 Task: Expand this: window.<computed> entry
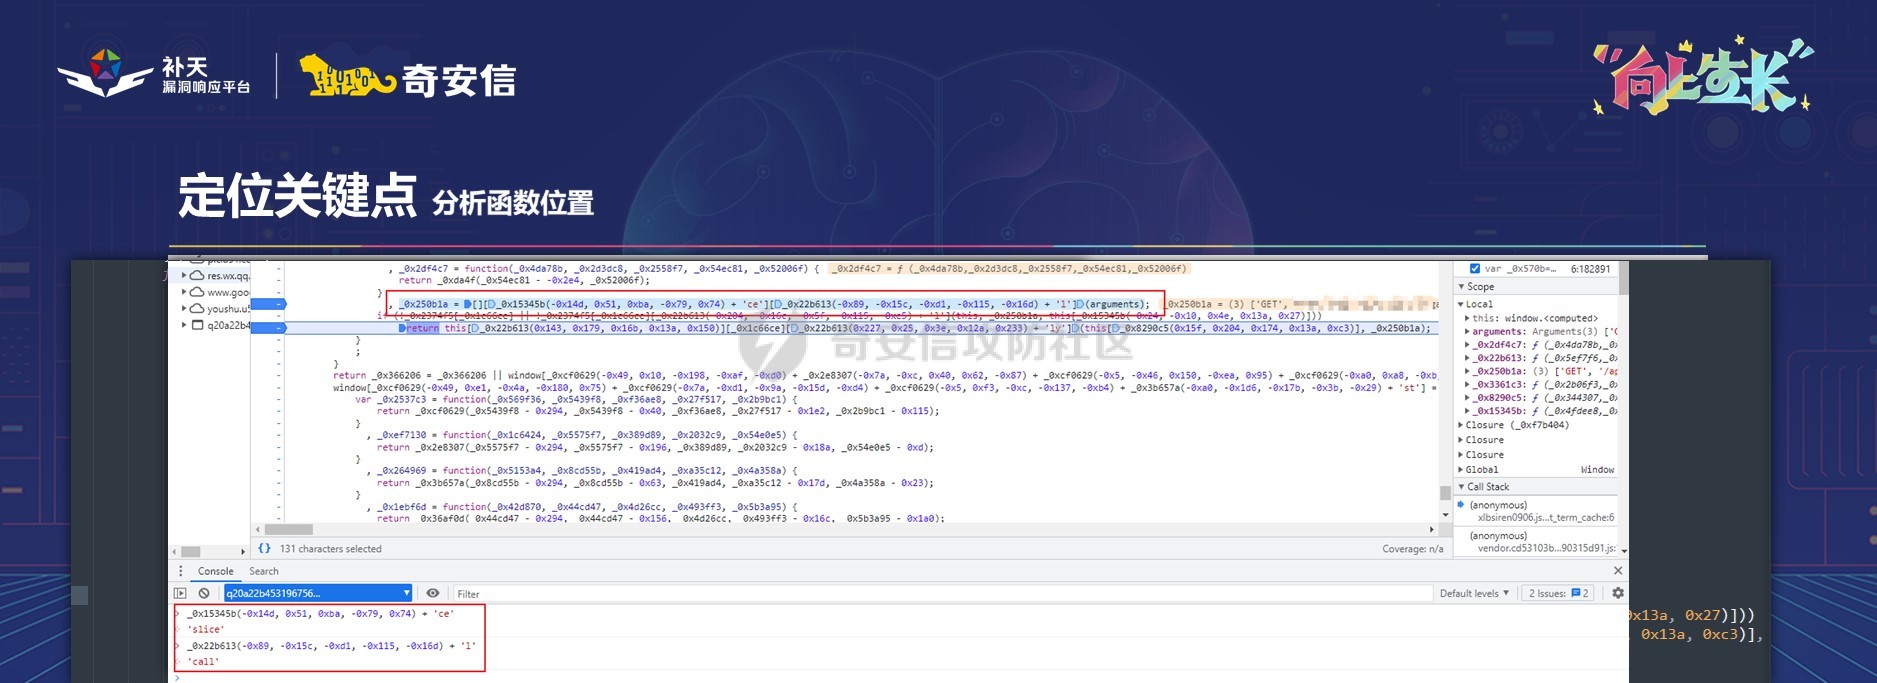click(1467, 318)
